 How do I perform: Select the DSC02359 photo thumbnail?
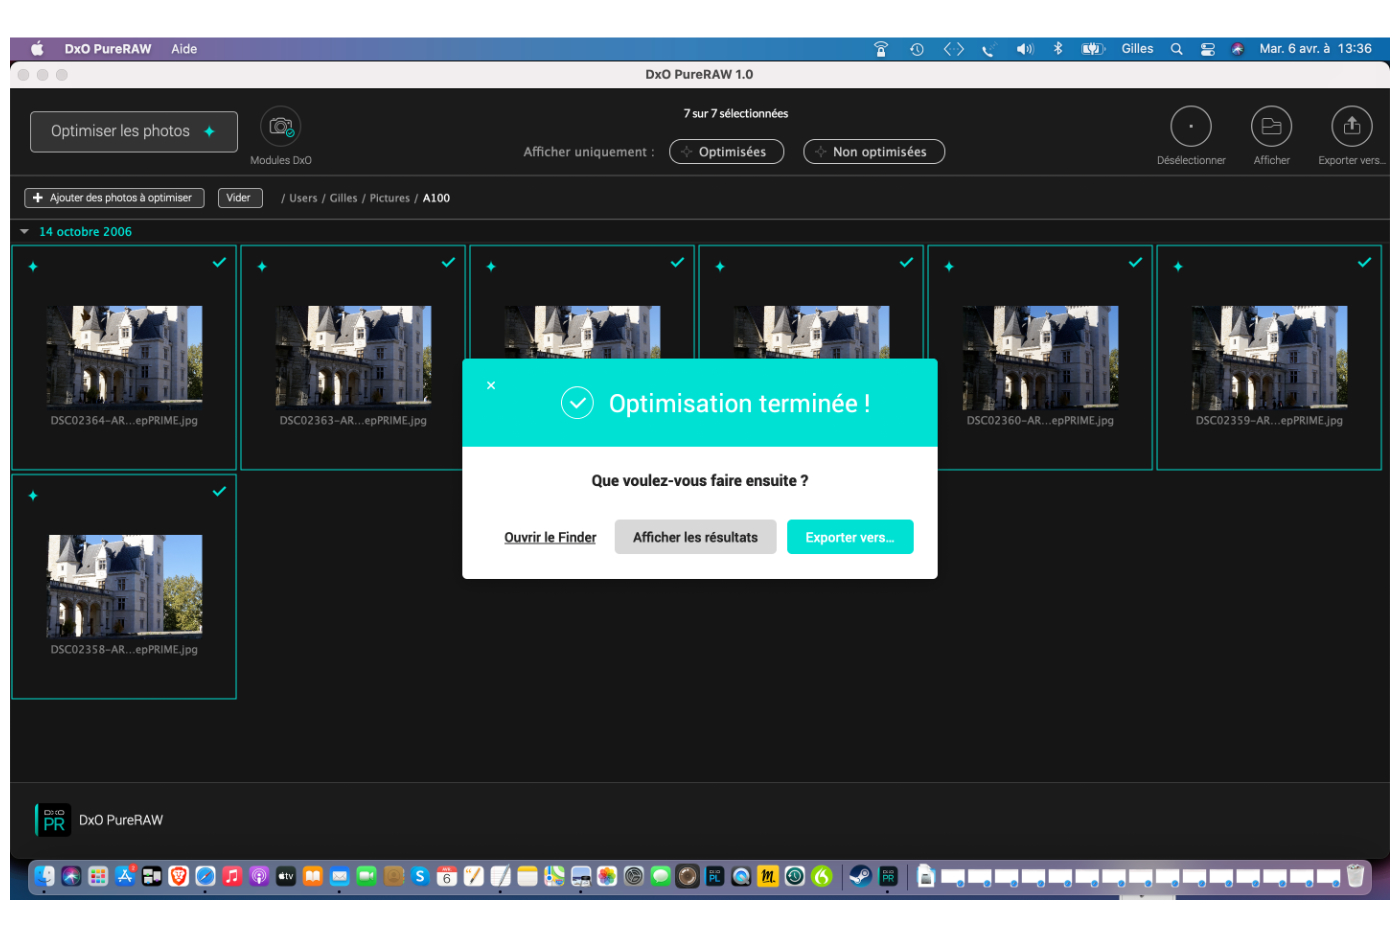[x=1269, y=357]
